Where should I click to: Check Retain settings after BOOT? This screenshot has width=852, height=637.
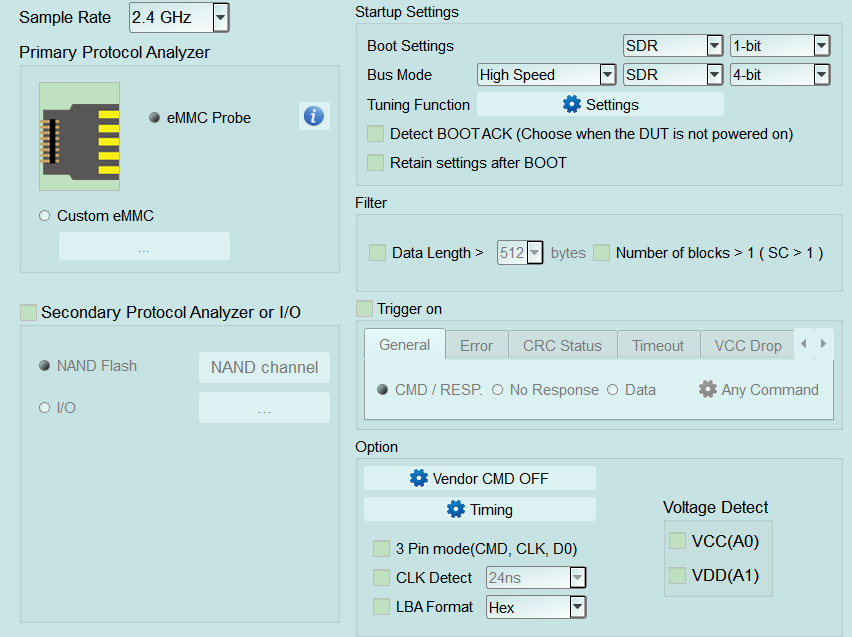375,163
